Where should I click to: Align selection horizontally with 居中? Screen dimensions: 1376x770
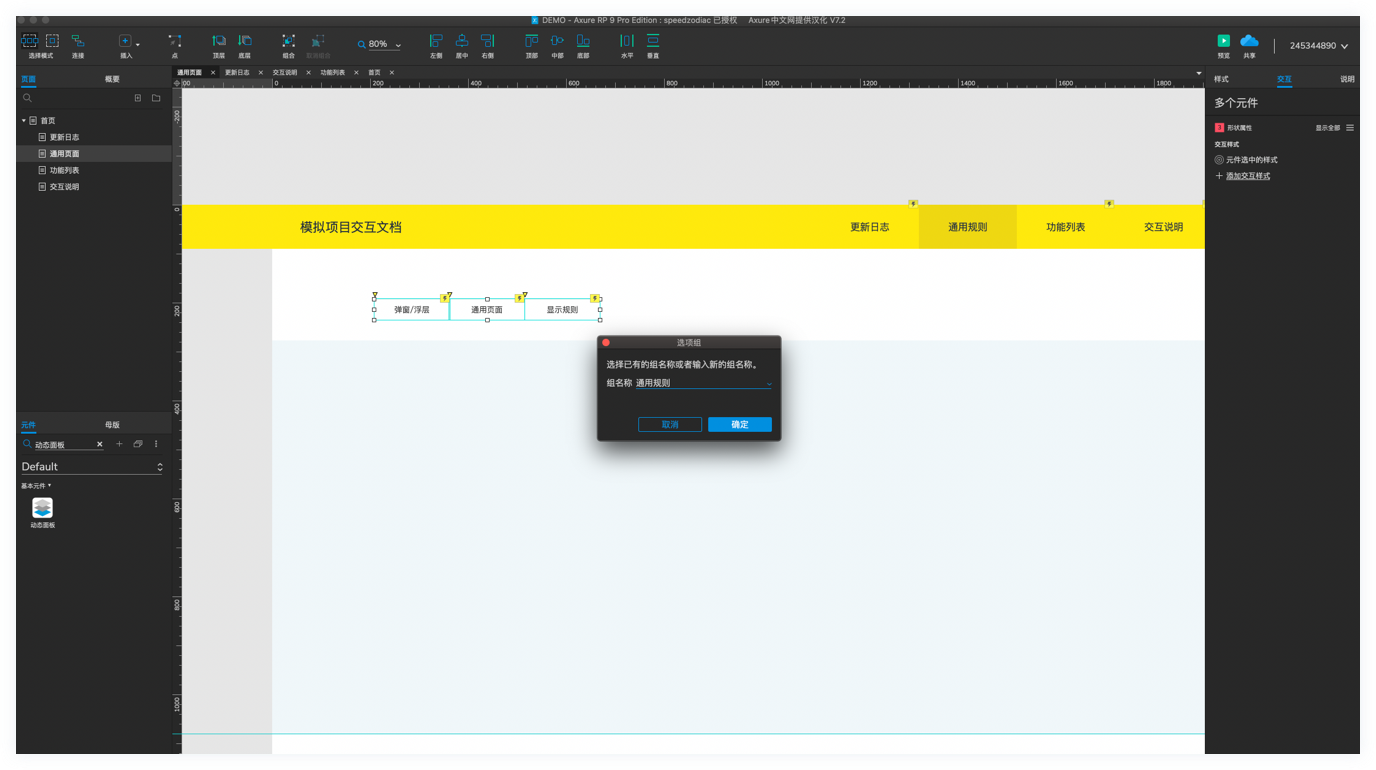[x=462, y=45]
